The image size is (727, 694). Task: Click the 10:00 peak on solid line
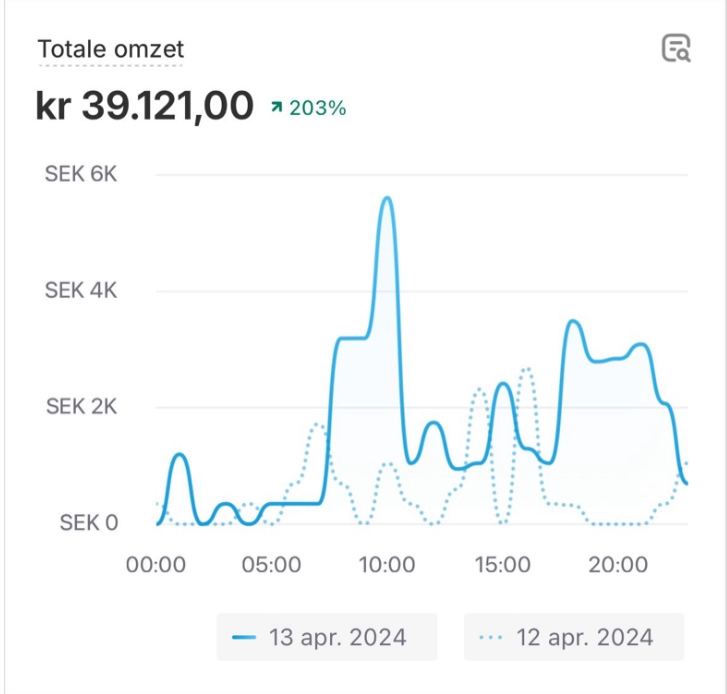pyautogui.click(x=387, y=198)
